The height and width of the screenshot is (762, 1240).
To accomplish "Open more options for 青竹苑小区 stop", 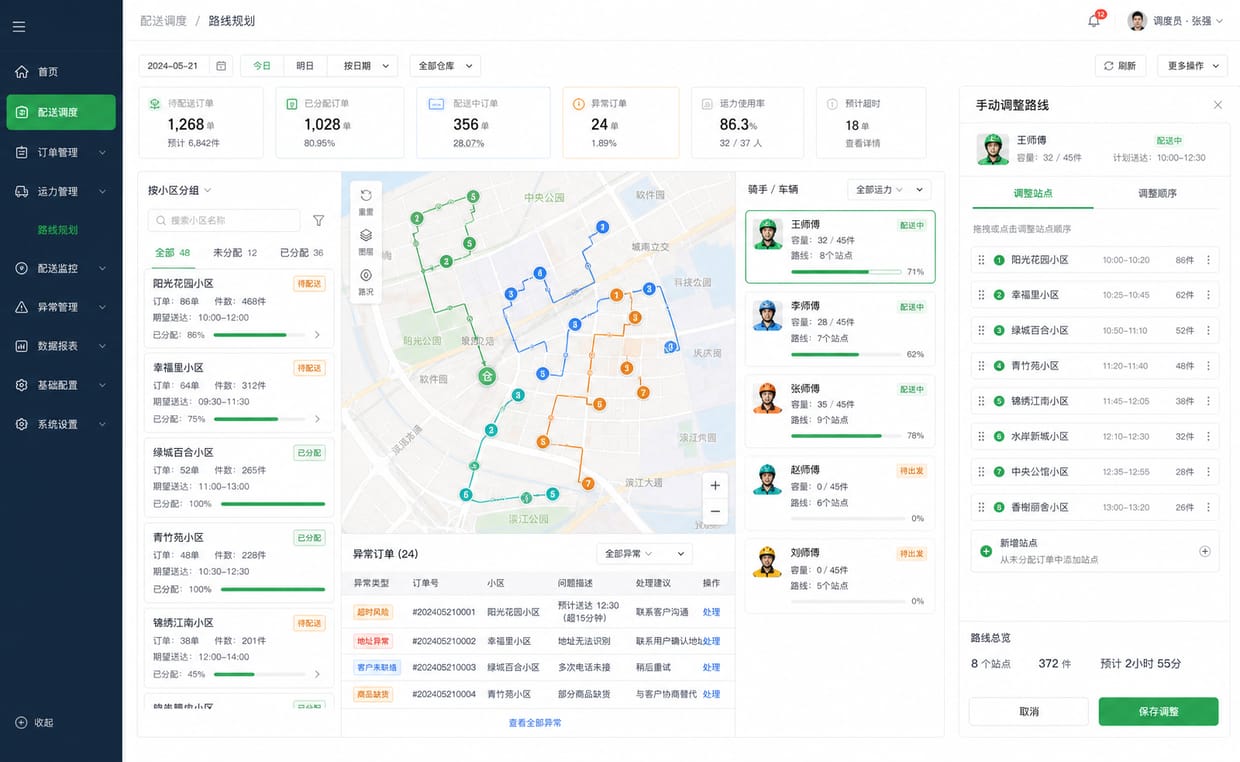I will 1208,366.
